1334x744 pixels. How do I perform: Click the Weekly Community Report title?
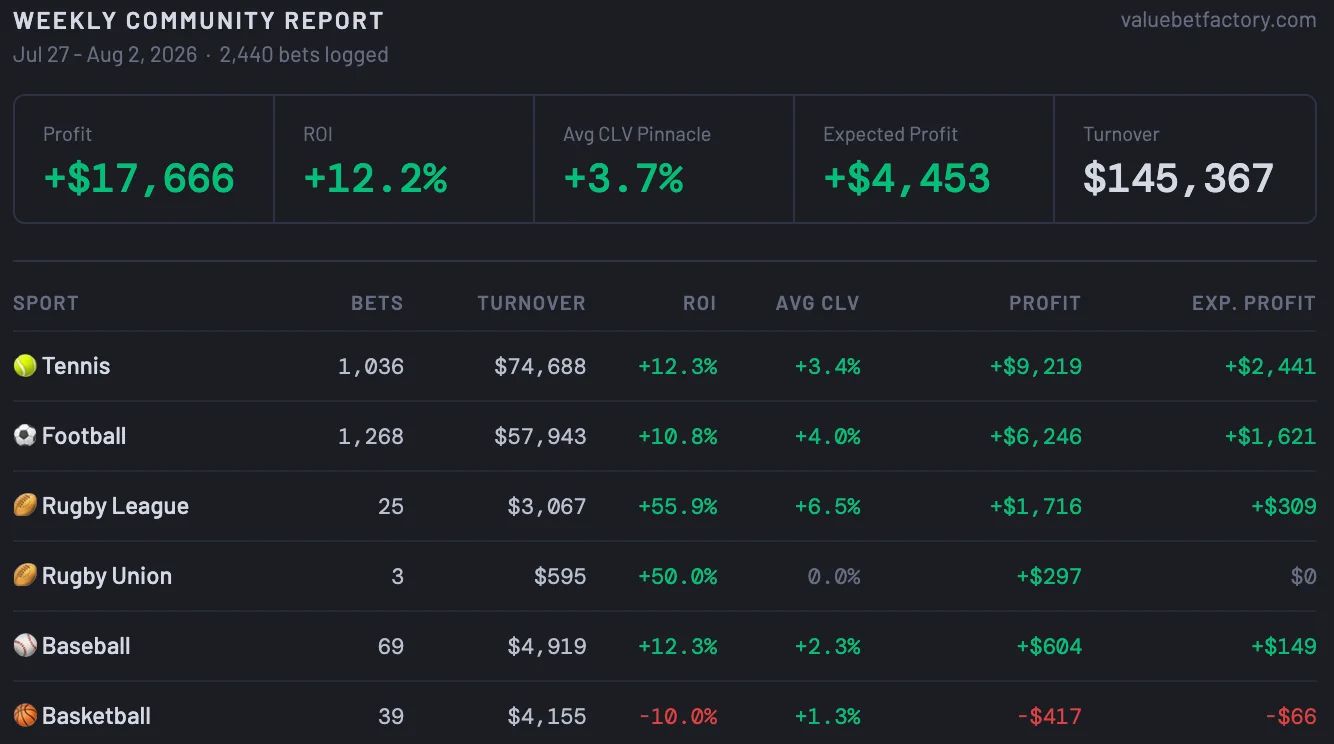[x=198, y=20]
